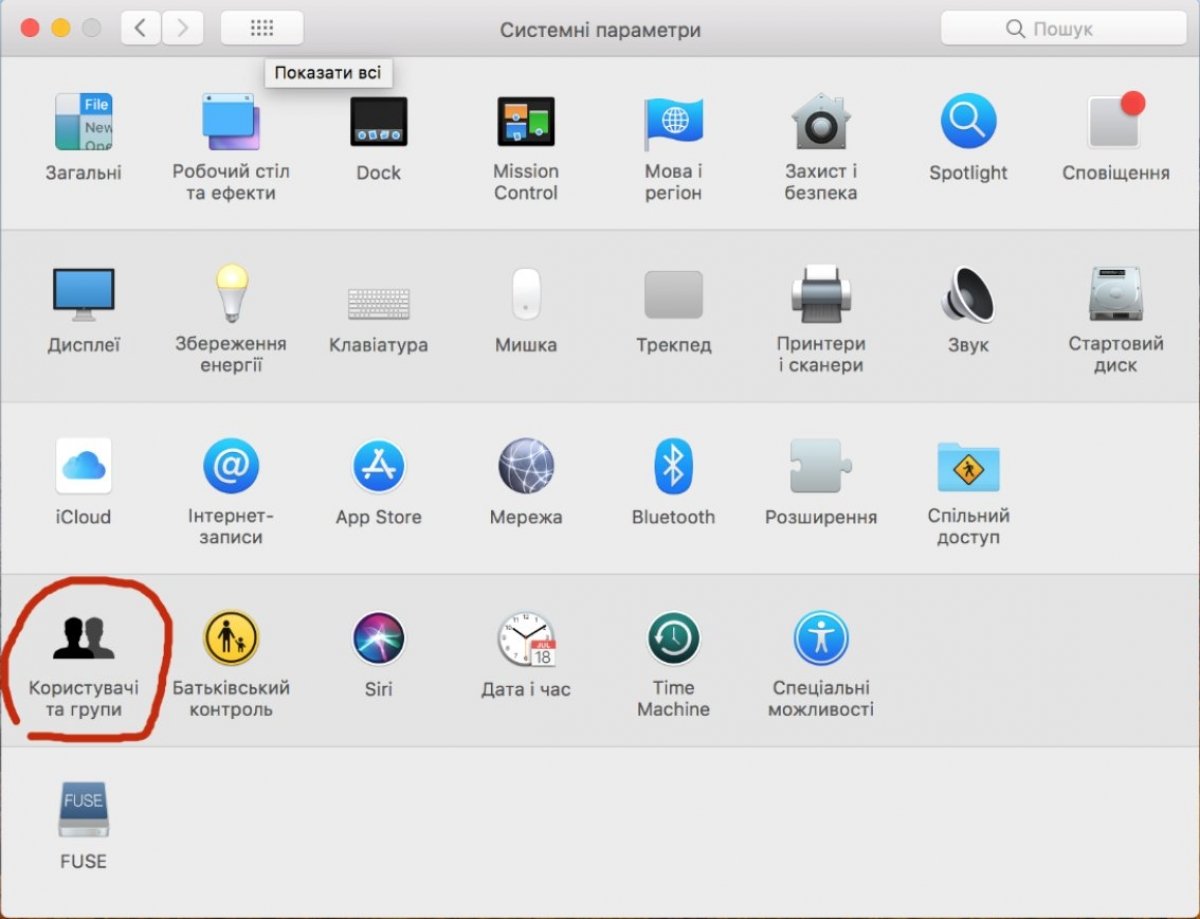Image resolution: width=1200 pixels, height=919 pixels.
Task: Open the Spotlight preferences icon
Action: (968, 122)
